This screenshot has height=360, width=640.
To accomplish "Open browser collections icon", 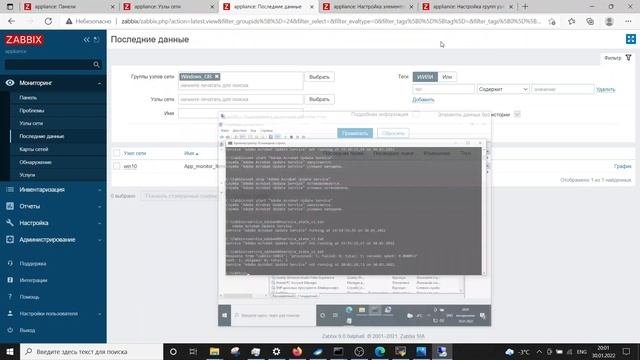I will [x=590, y=21].
